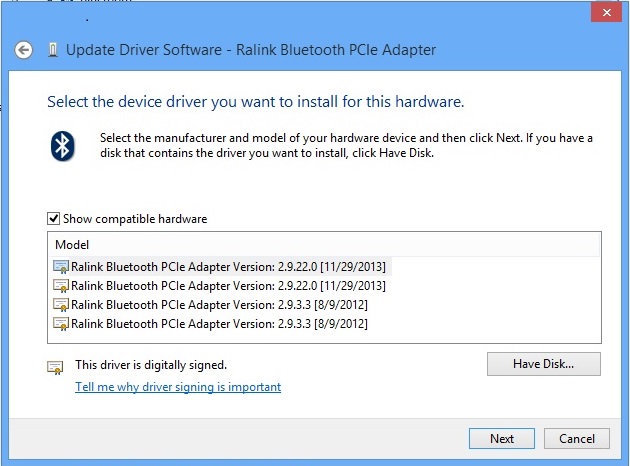
Task: Click the signed driver certificate icon
Action: point(55,367)
